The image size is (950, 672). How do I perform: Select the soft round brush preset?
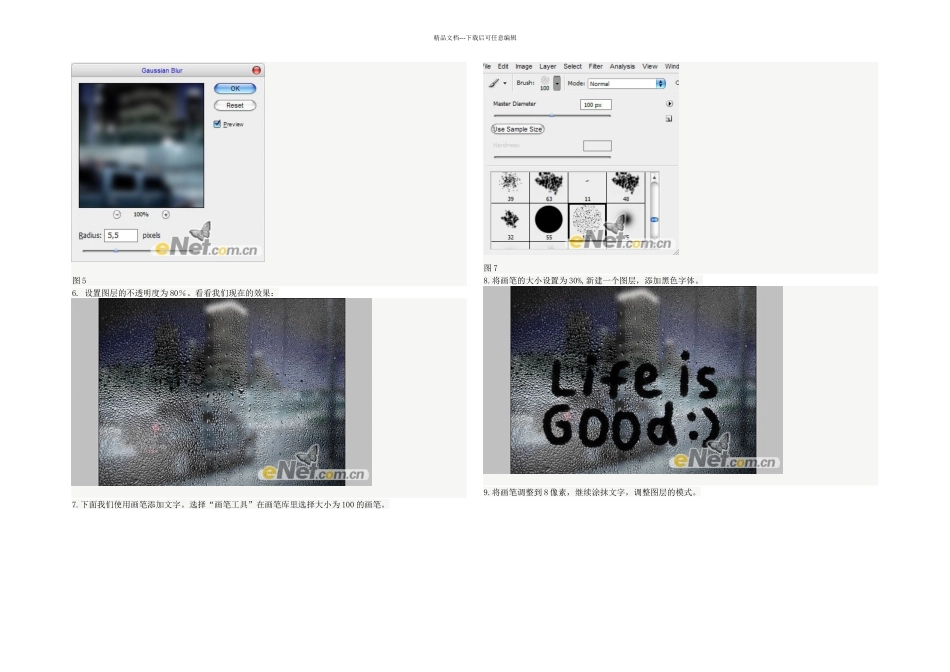(625, 222)
